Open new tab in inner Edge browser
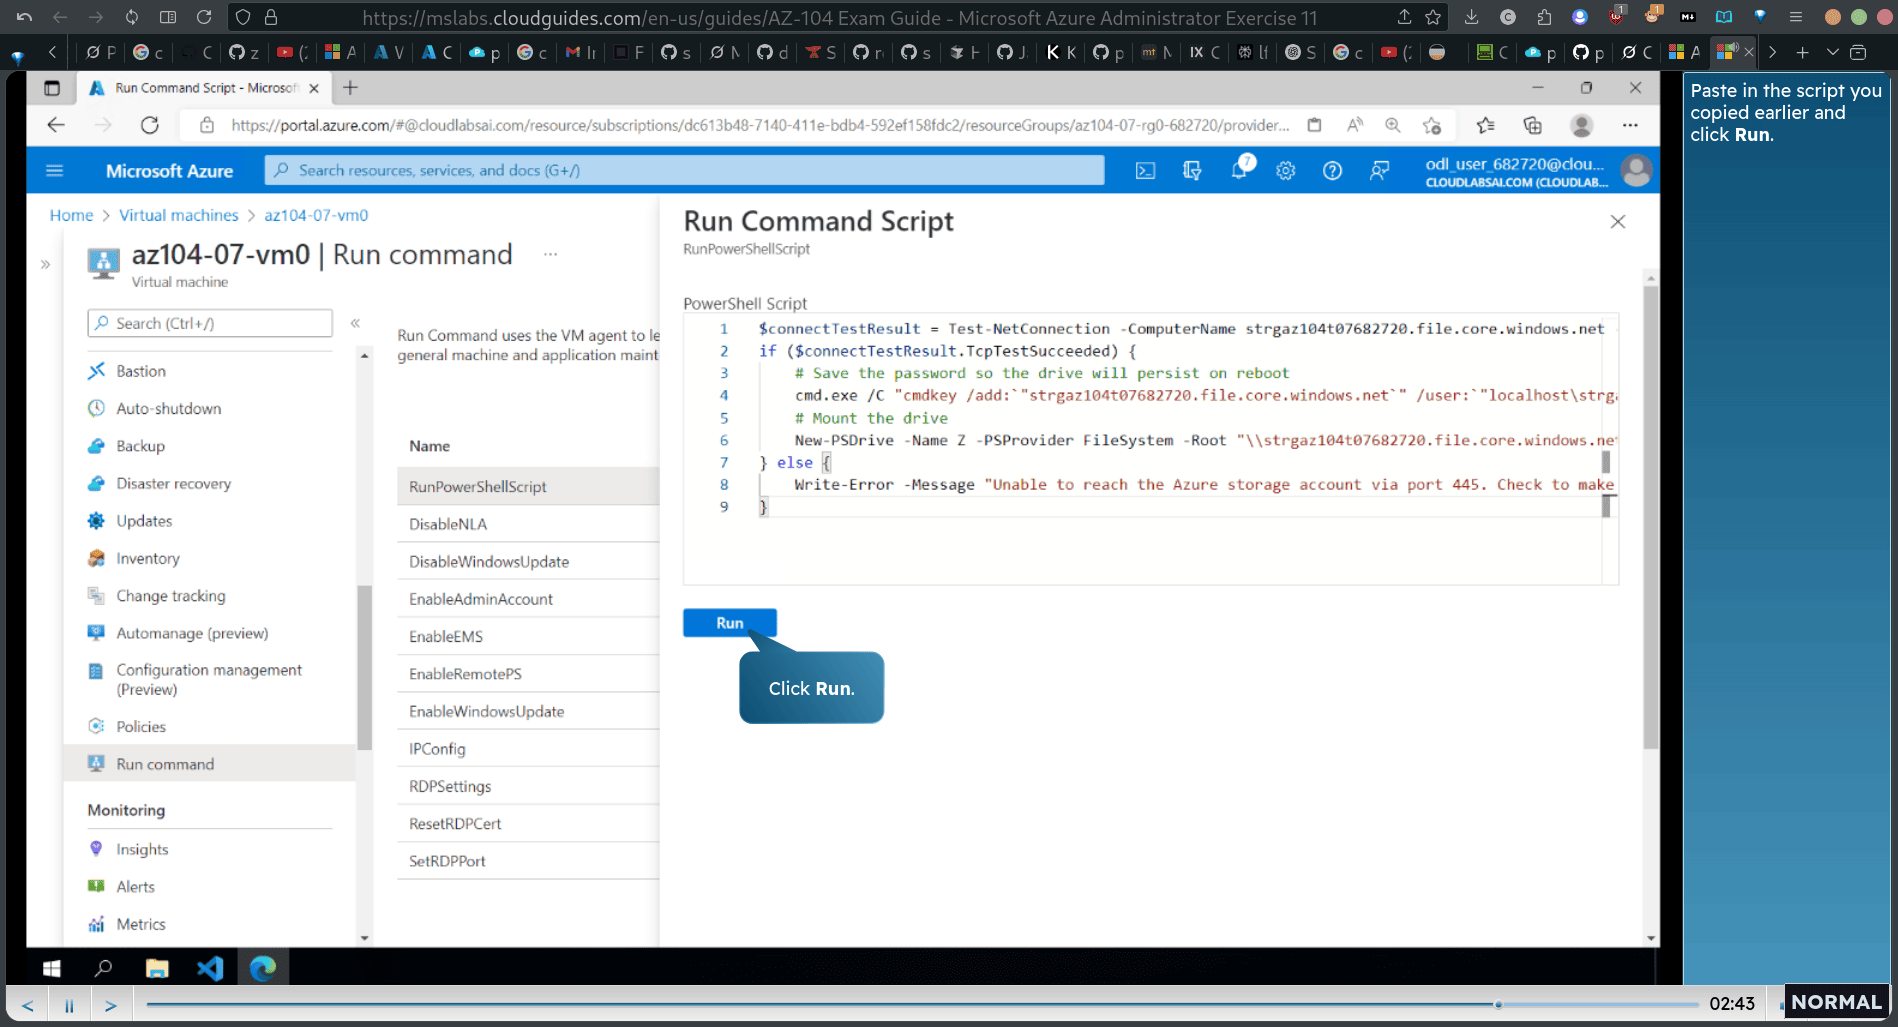Image resolution: width=1898 pixels, height=1027 pixels. 350,88
